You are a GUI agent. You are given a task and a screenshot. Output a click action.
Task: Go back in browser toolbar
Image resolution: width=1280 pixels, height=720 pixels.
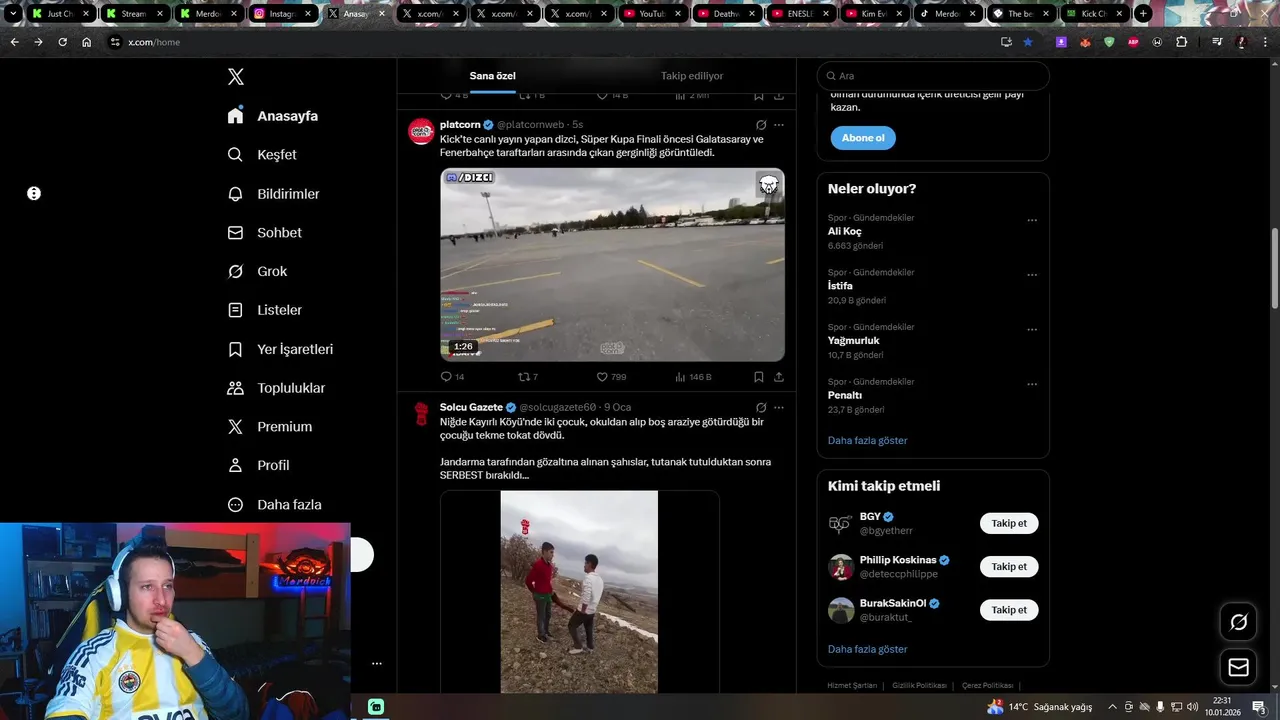[x=14, y=42]
